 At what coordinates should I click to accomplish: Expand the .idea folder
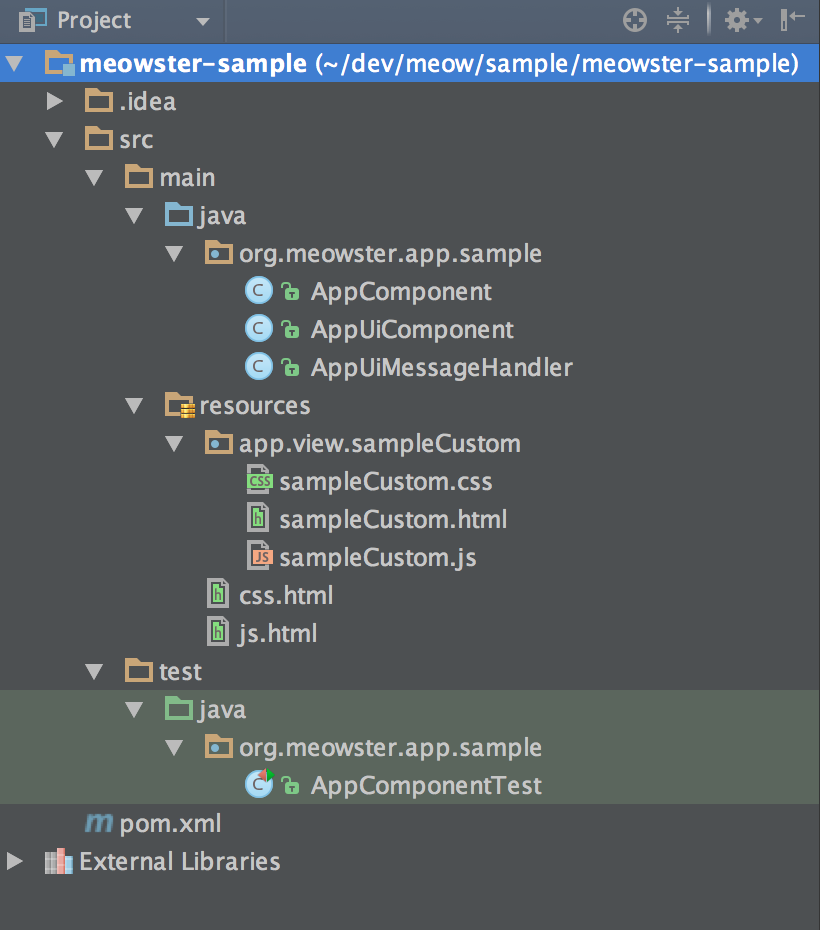[54, 101]
